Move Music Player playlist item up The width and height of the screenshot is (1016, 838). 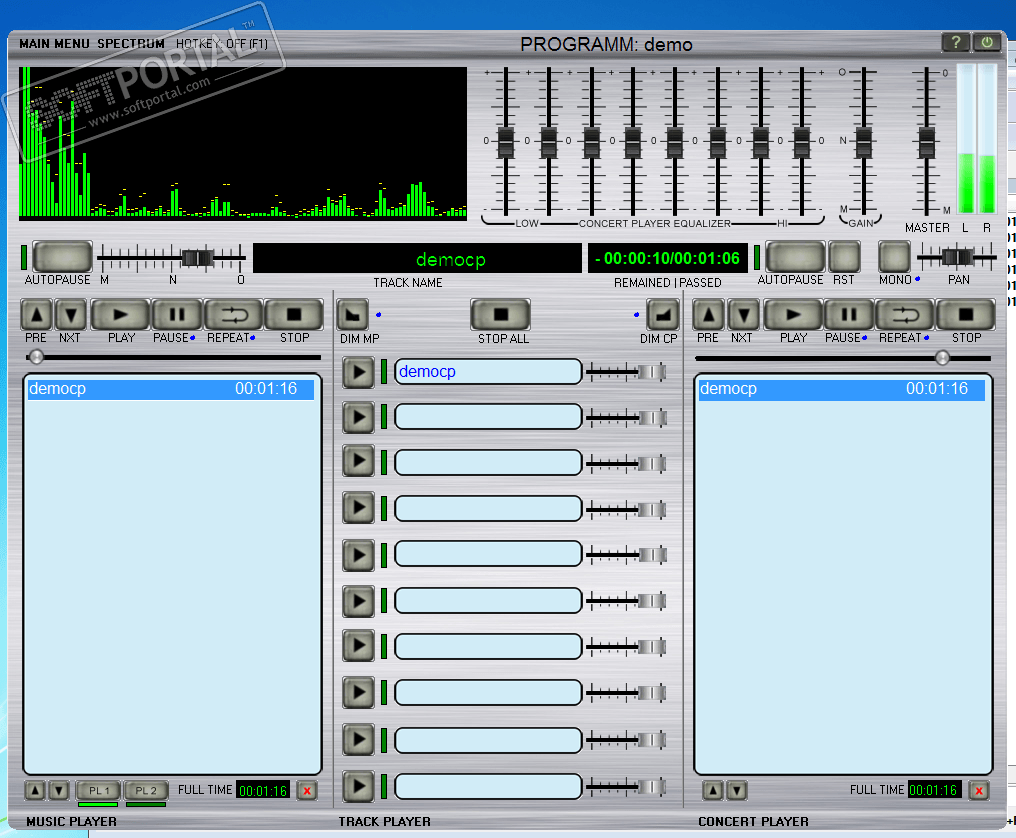pyautogui.click(x=36, y=791)
